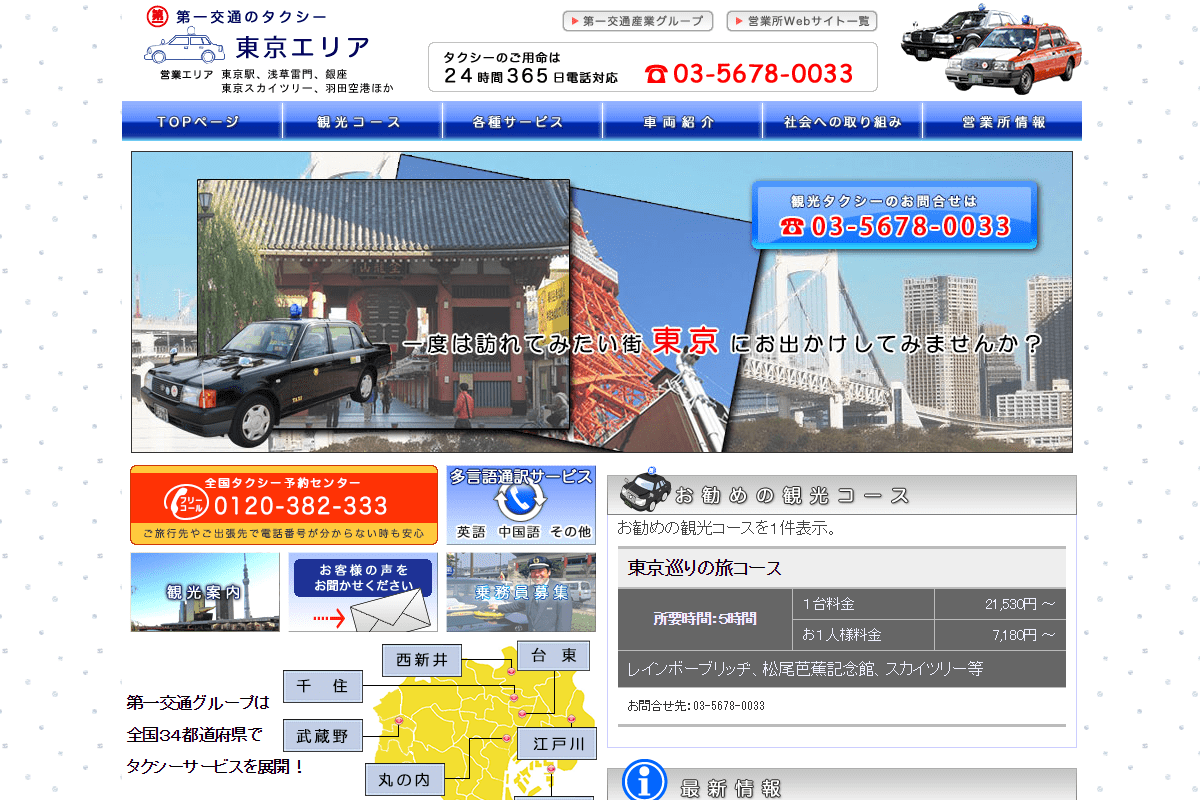
Task: Open the 各種サービス menu item
Action: coord(522,121)
